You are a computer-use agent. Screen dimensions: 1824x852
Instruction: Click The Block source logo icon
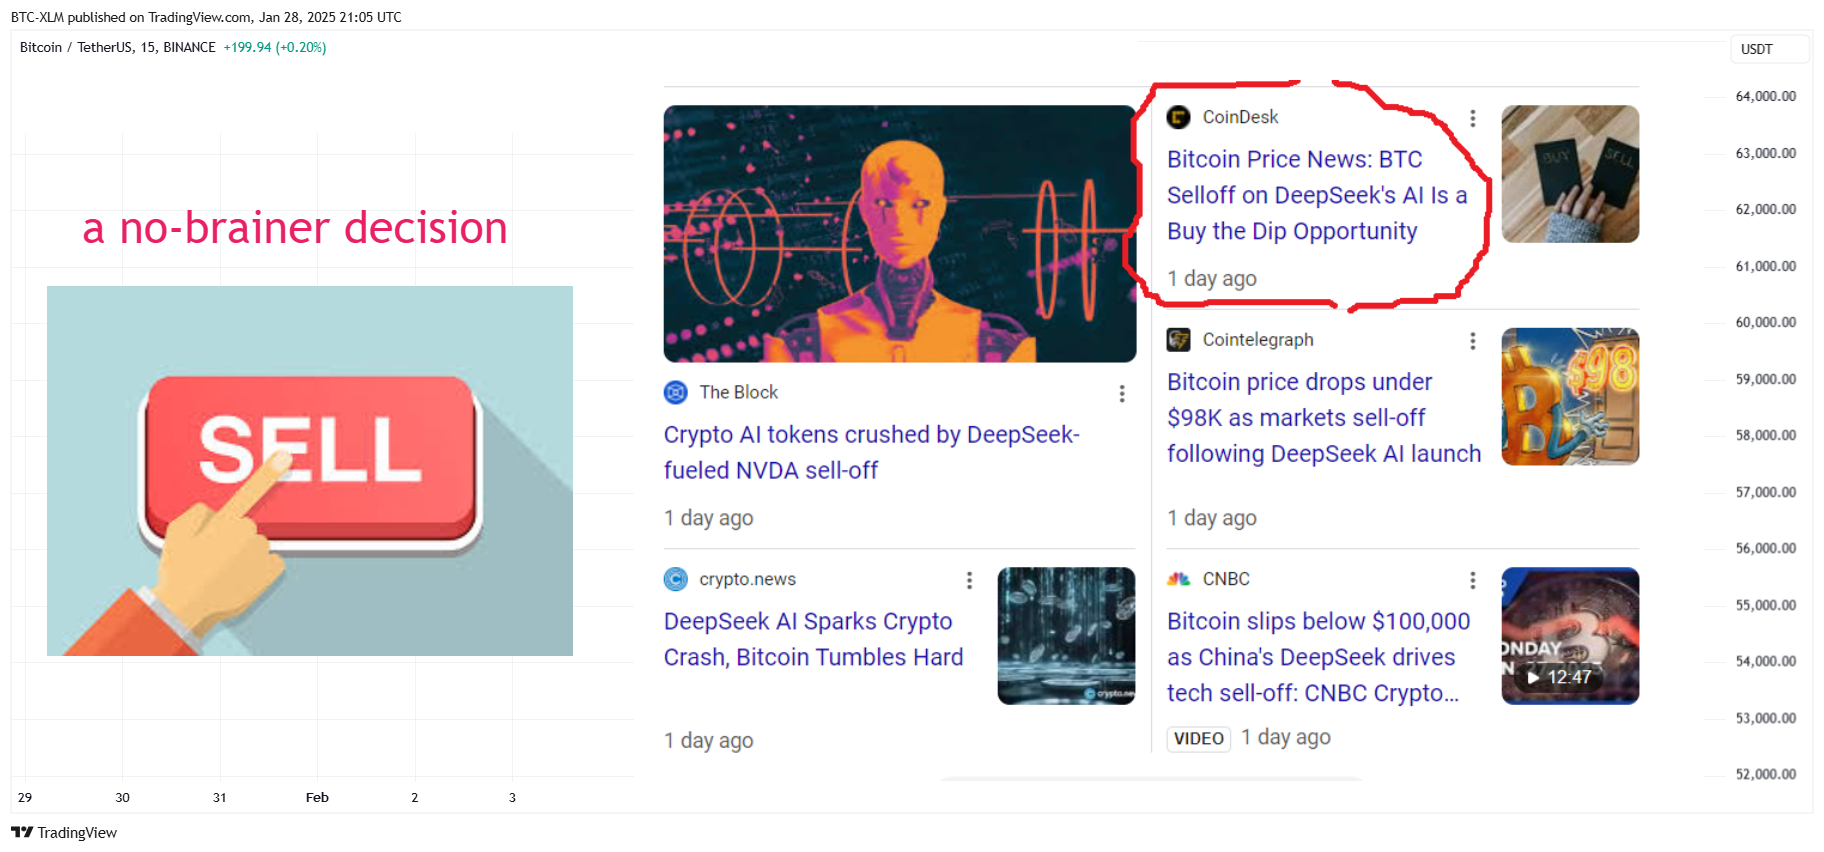click(x=676, y=392)
